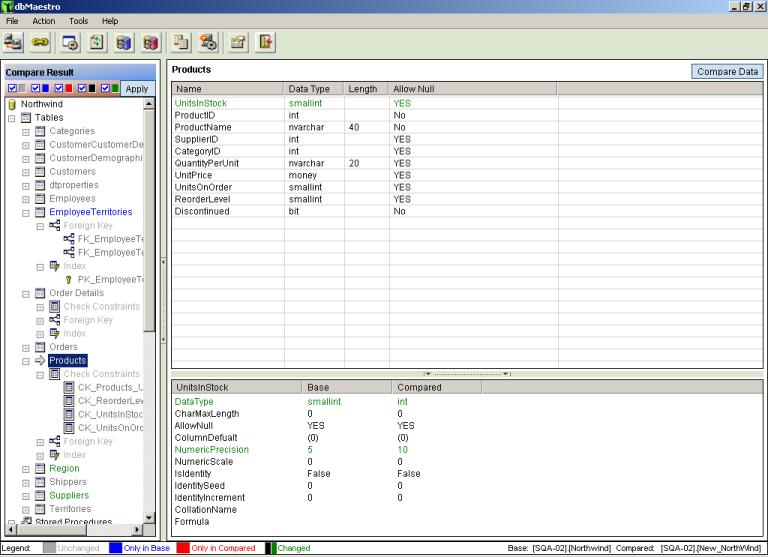Click the arrow icon beside Products
The width and height of the screenshot is (768, 557).
[40, 361]
